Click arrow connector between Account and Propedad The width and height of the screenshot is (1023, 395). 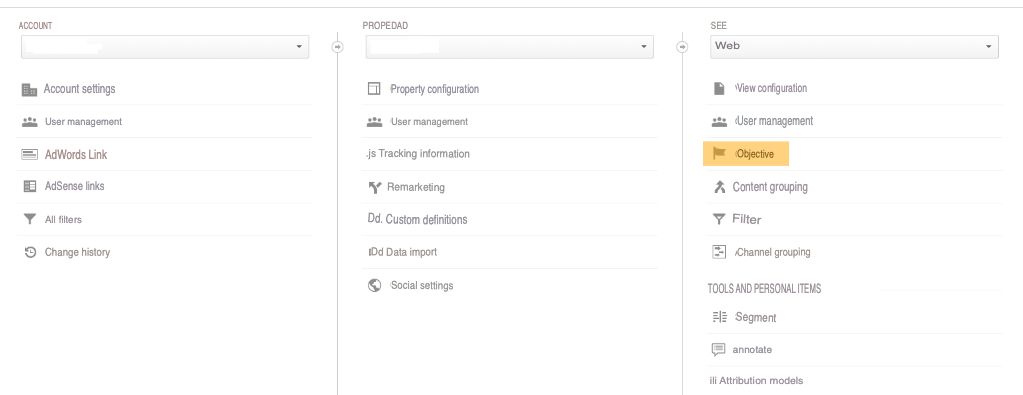pyautogui.click(x=337, y=47)
